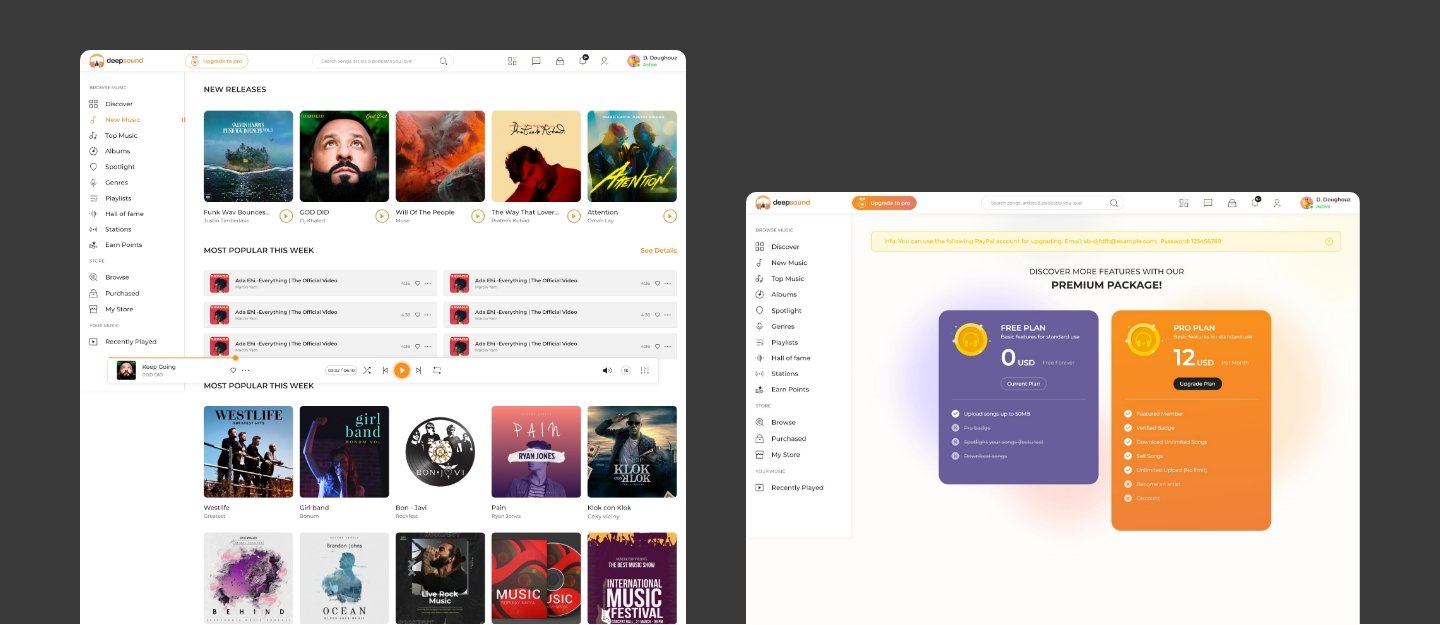Open Recently Played in the New Releases window sidebar
This screenshot has height=625, width=1440.
(122, 342)
